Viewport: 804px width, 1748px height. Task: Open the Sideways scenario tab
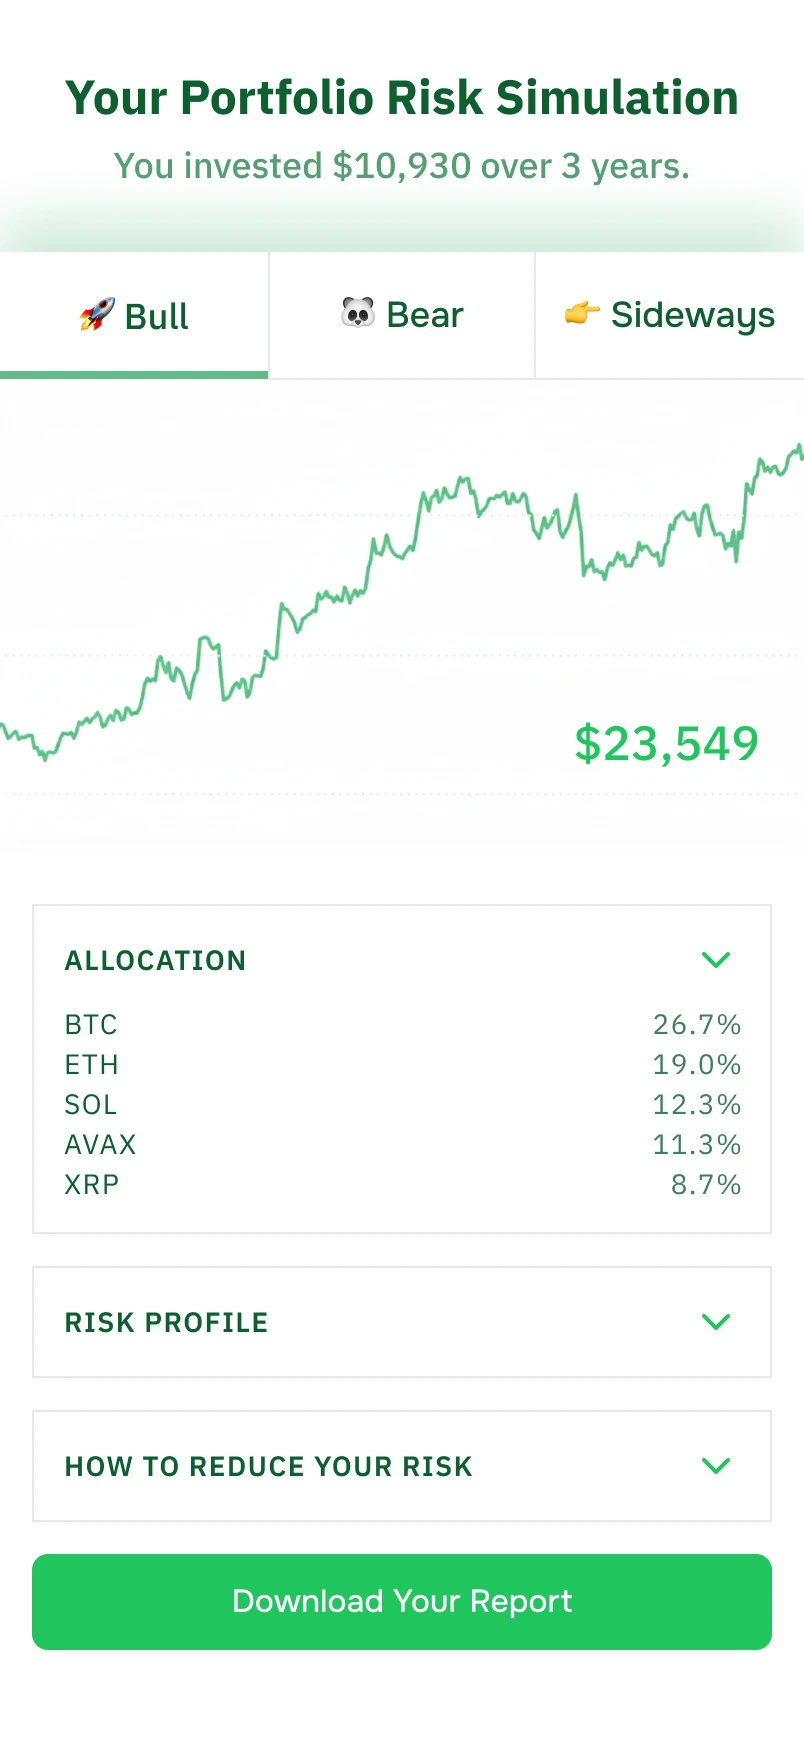coord(670,315)
